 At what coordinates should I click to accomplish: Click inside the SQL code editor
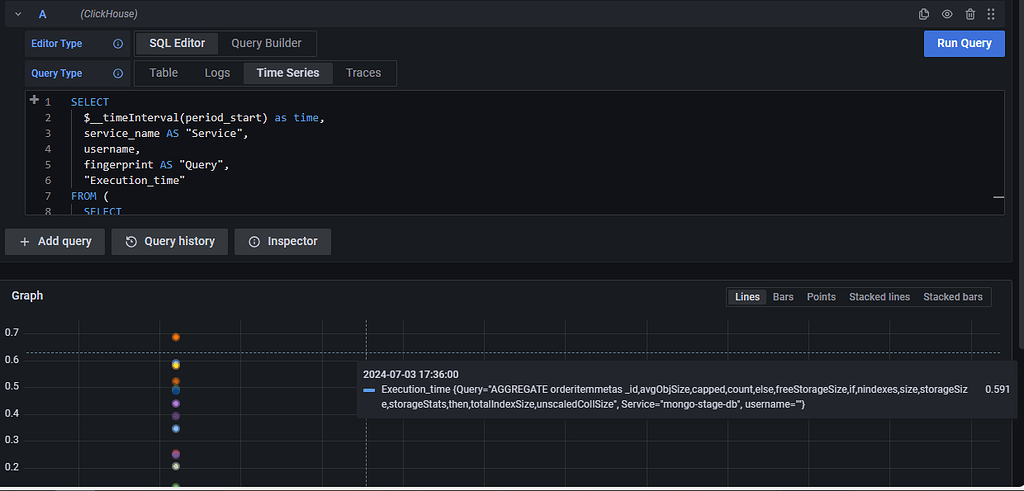pos(500,150)
